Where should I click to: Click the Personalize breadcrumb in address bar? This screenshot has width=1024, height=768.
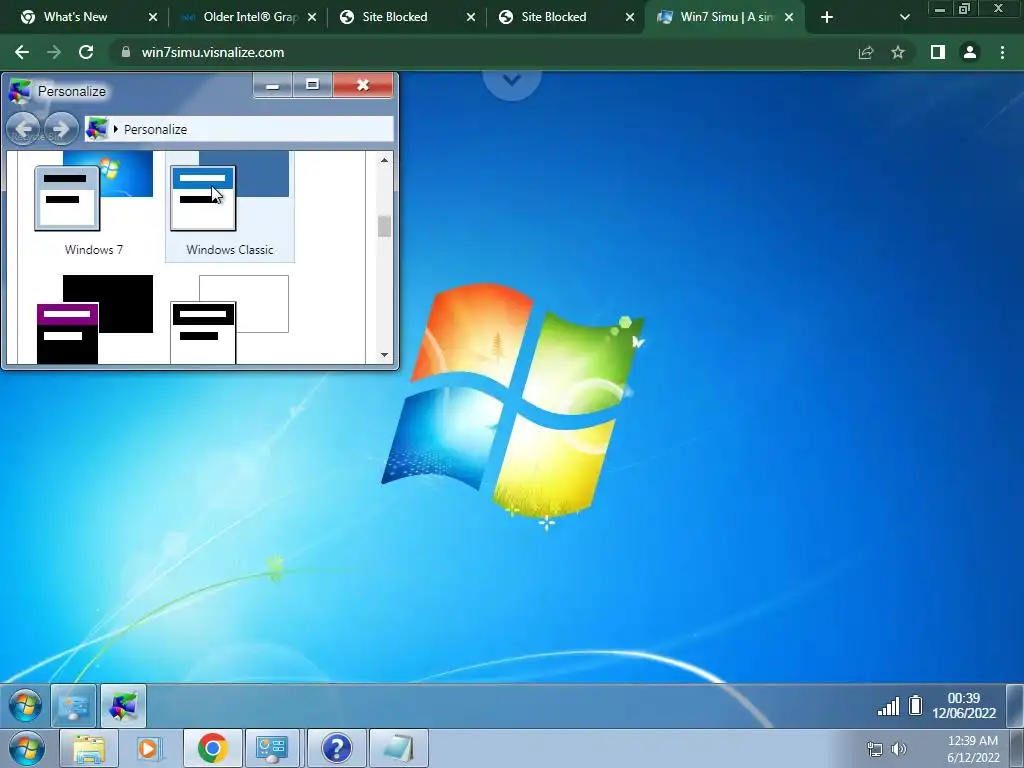point(155,129)
